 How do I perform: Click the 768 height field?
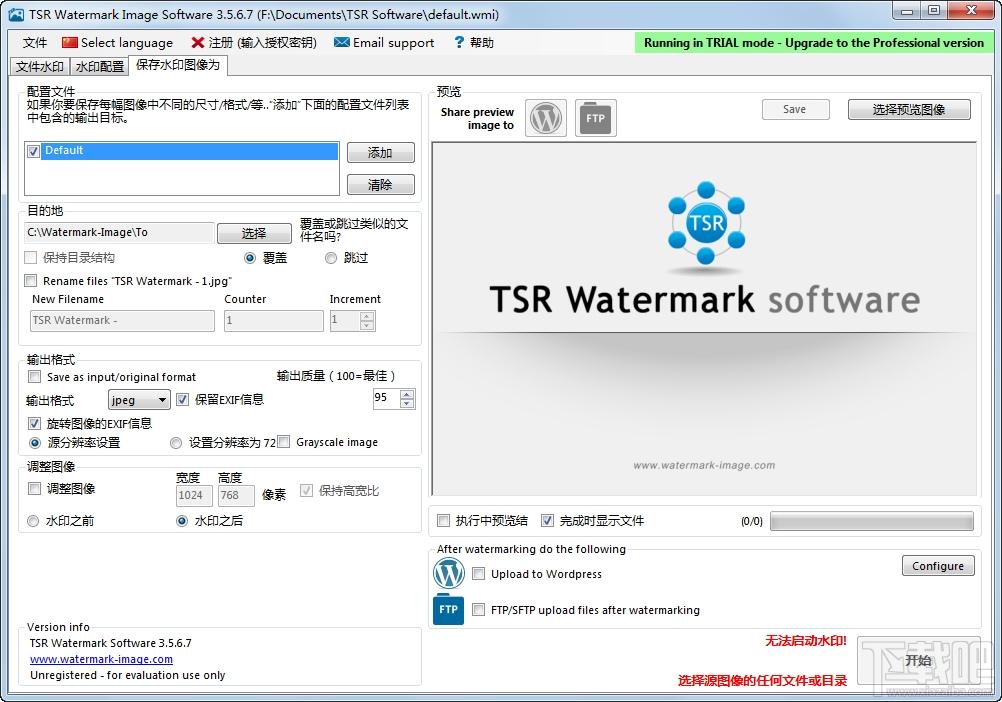click(236, 495)
